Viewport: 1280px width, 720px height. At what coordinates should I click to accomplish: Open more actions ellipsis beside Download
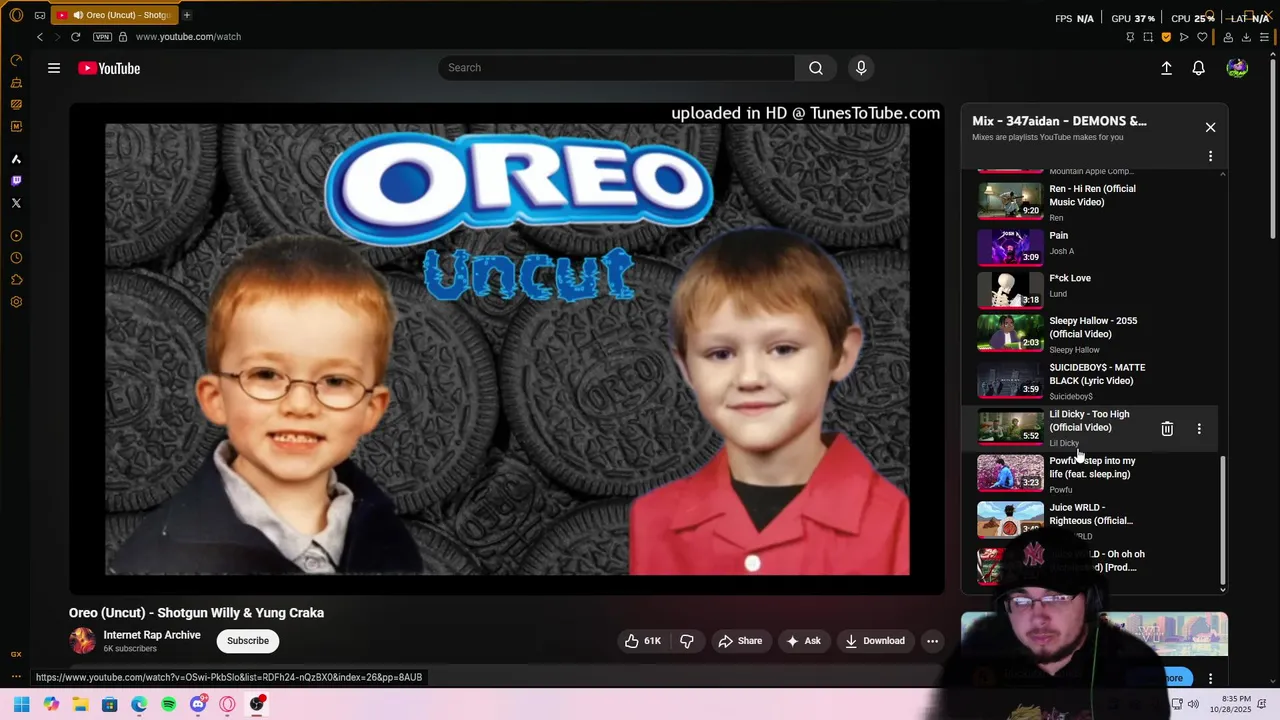pyautogui.click(x=932, y=641)
